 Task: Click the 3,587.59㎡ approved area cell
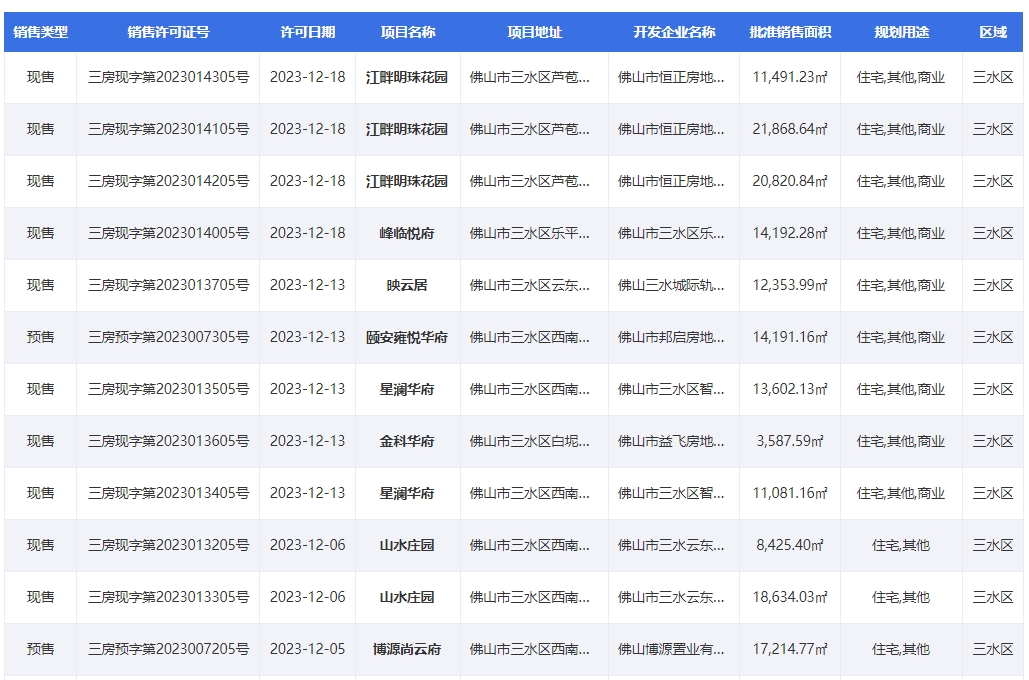[790, 441]
